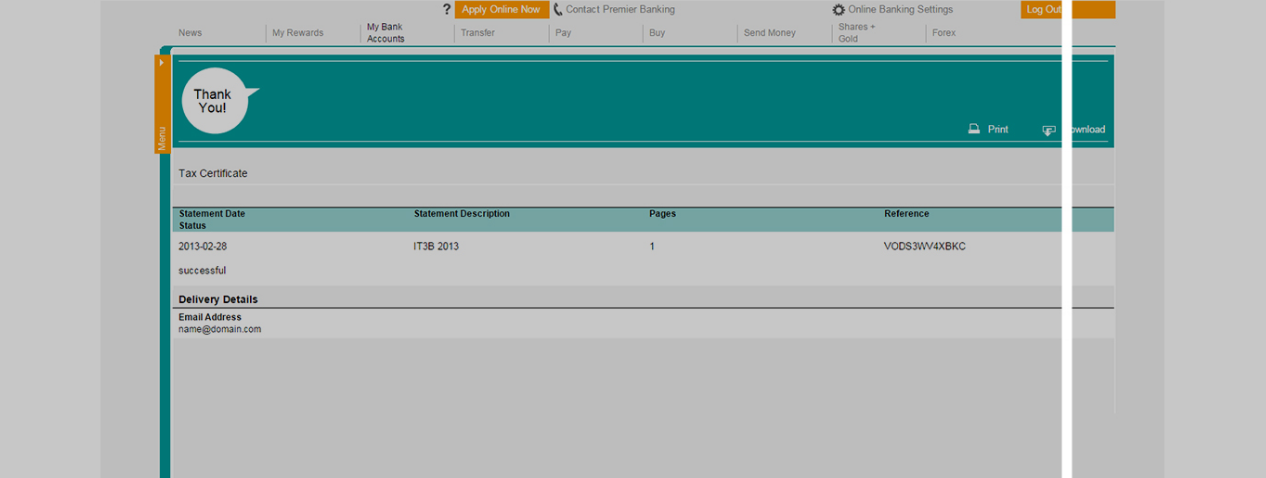1266x478 pixels.
Task: Click the Apply Online Now button
Action: (501, 9)
